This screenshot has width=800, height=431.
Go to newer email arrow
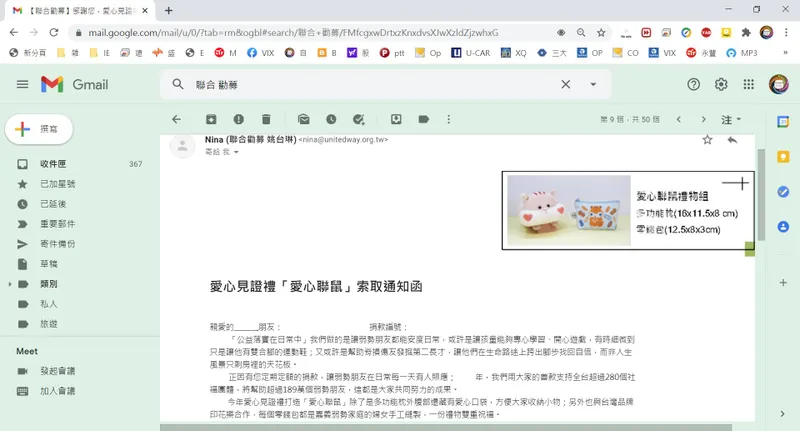[679, 119]
